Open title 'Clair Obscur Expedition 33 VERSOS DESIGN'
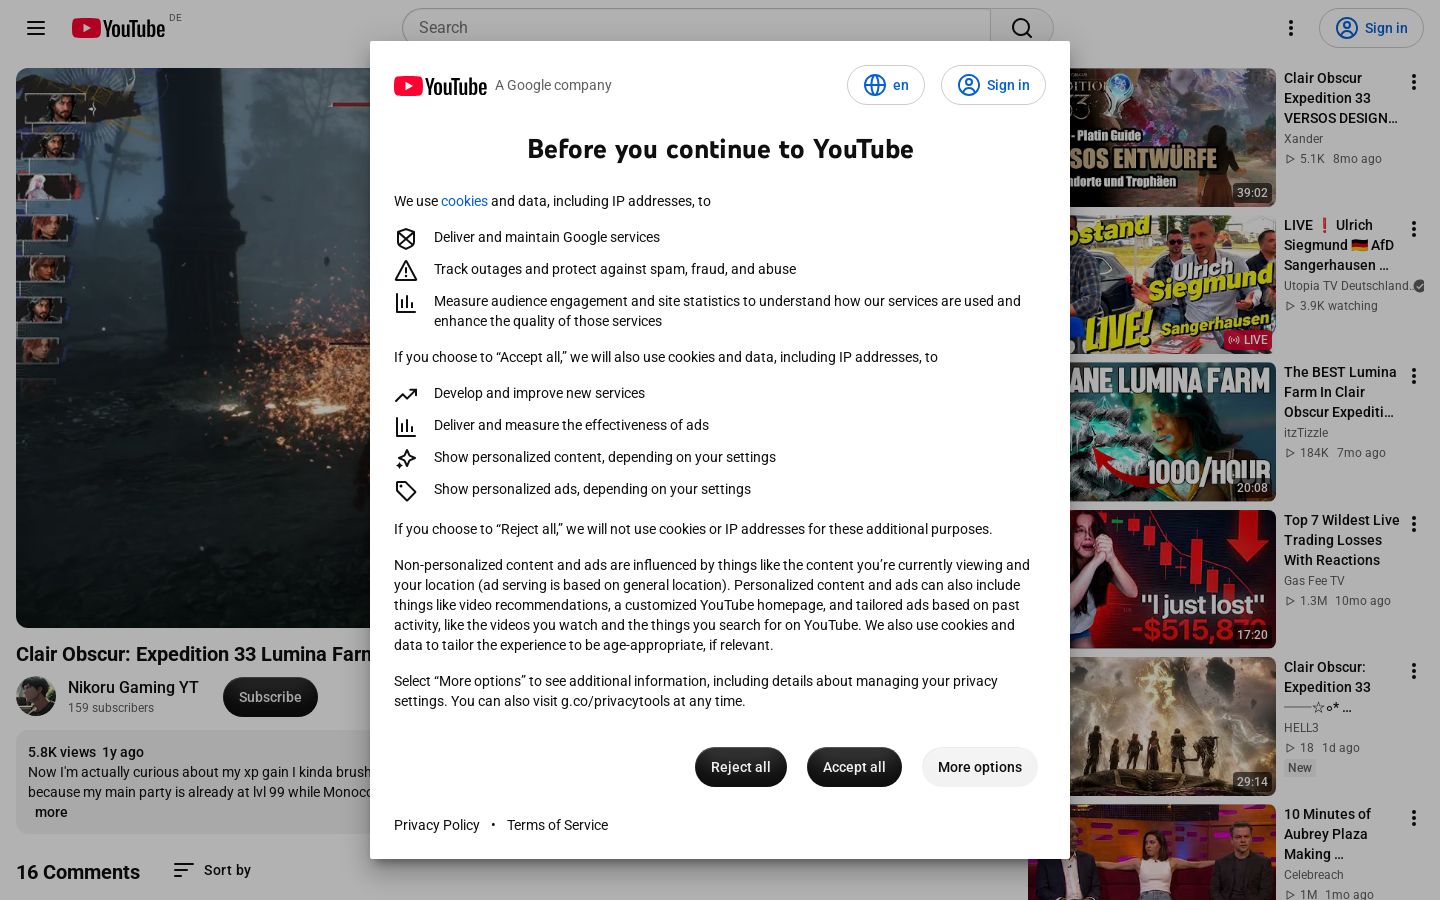 click(1340, 98)
